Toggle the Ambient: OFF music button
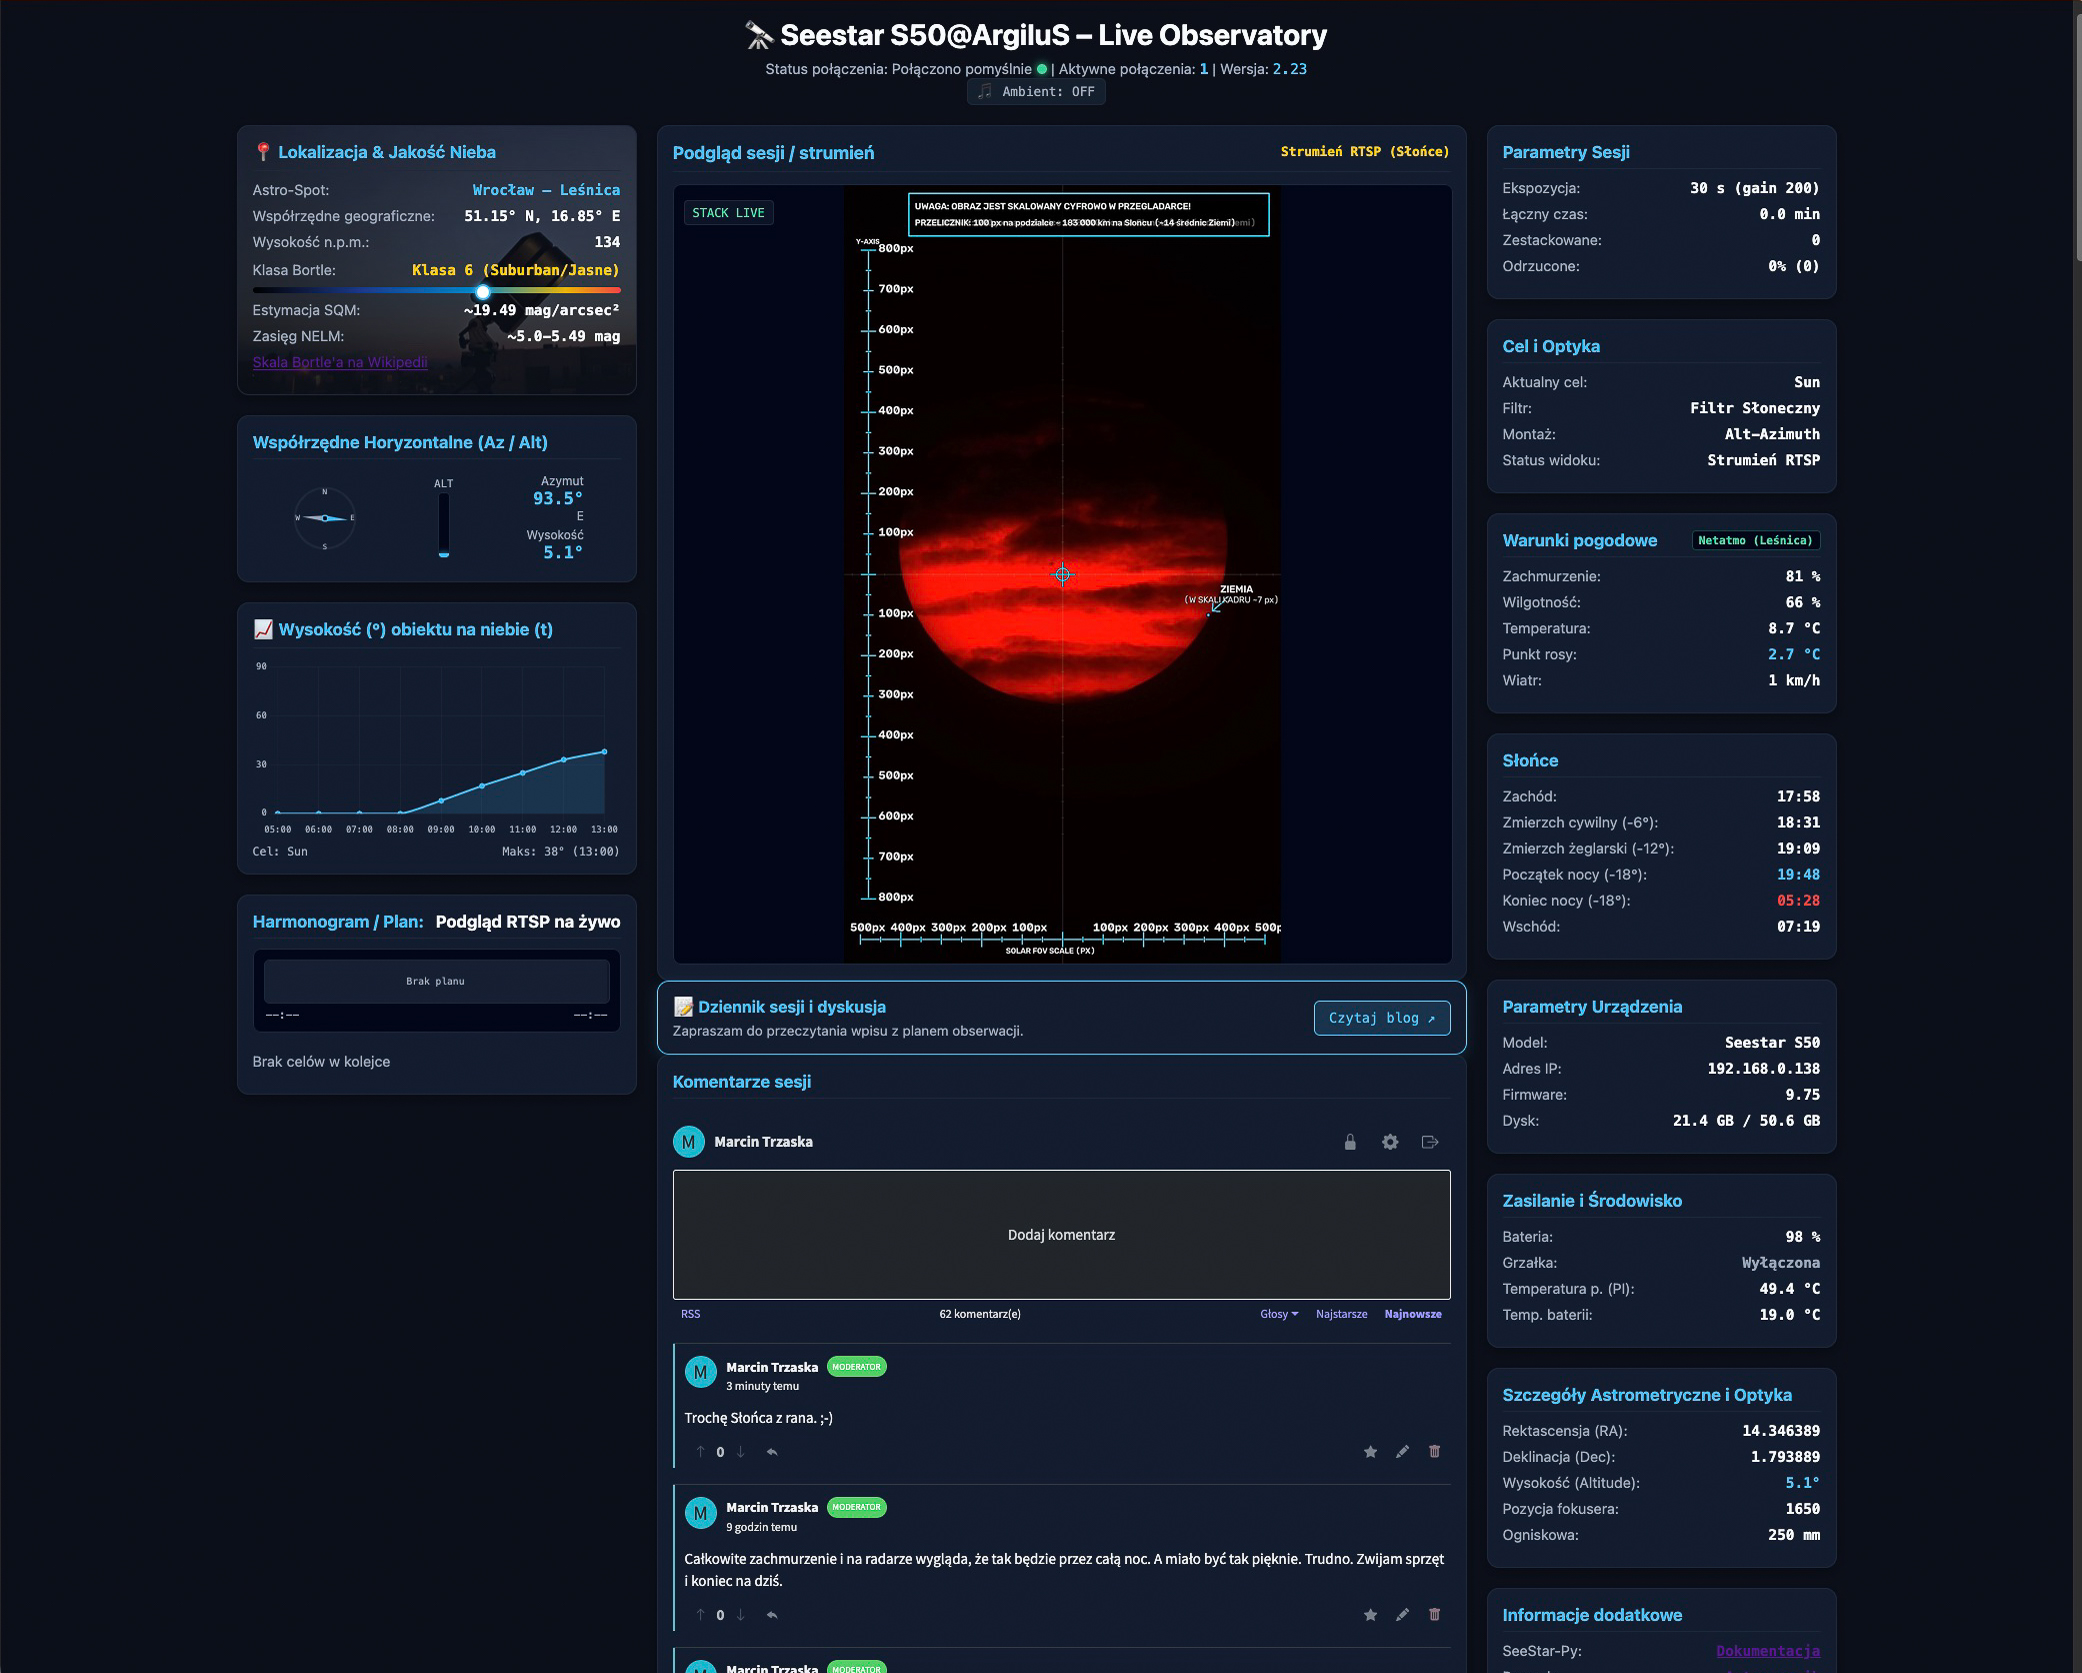2082x1673 pixels. (1036, 91)
